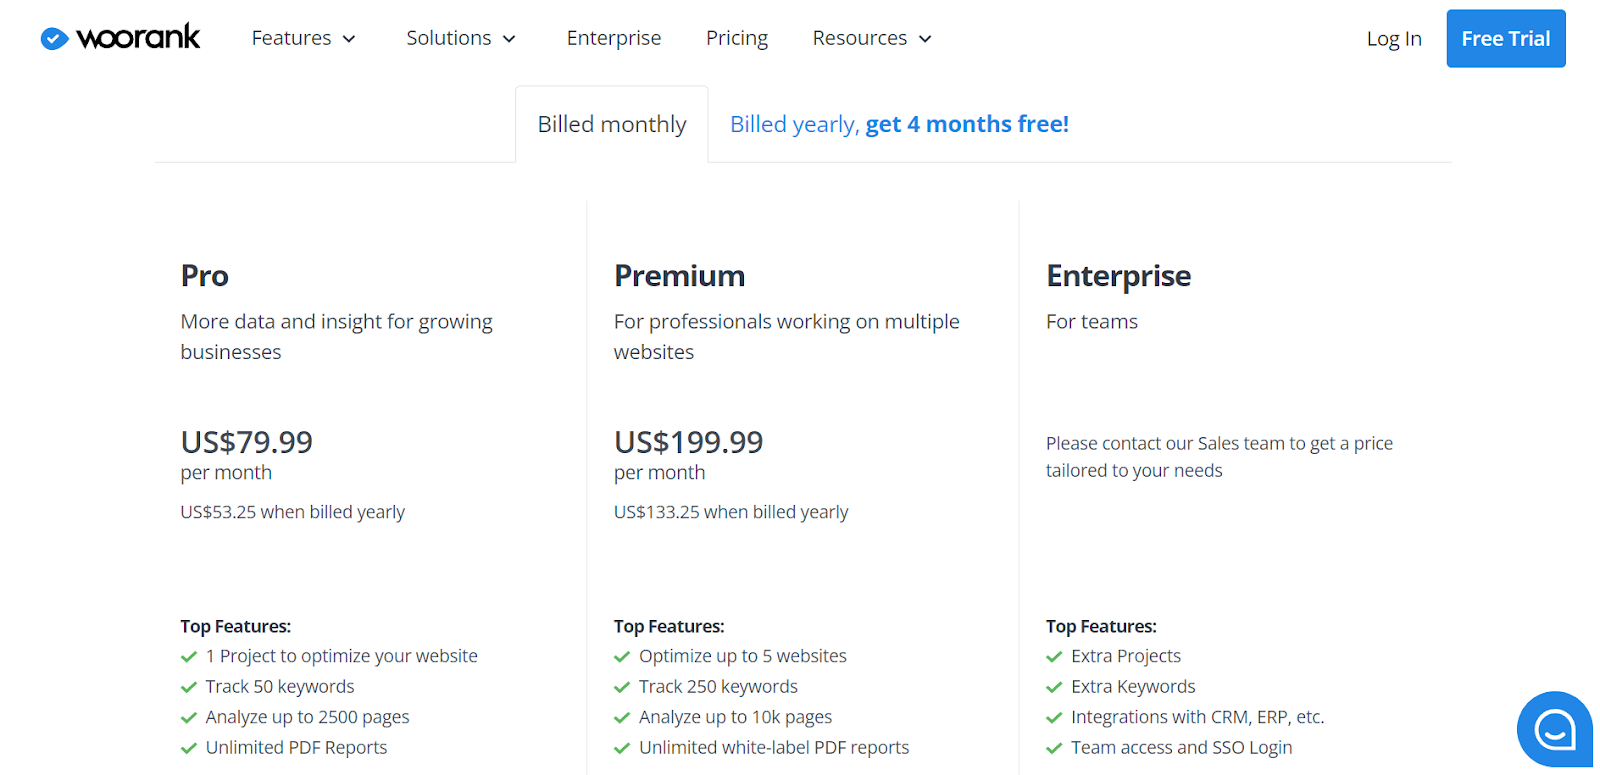This screenshot has height=775, width=1600.
Task: Click the Pro plan heading
Action: coord(205,276)
